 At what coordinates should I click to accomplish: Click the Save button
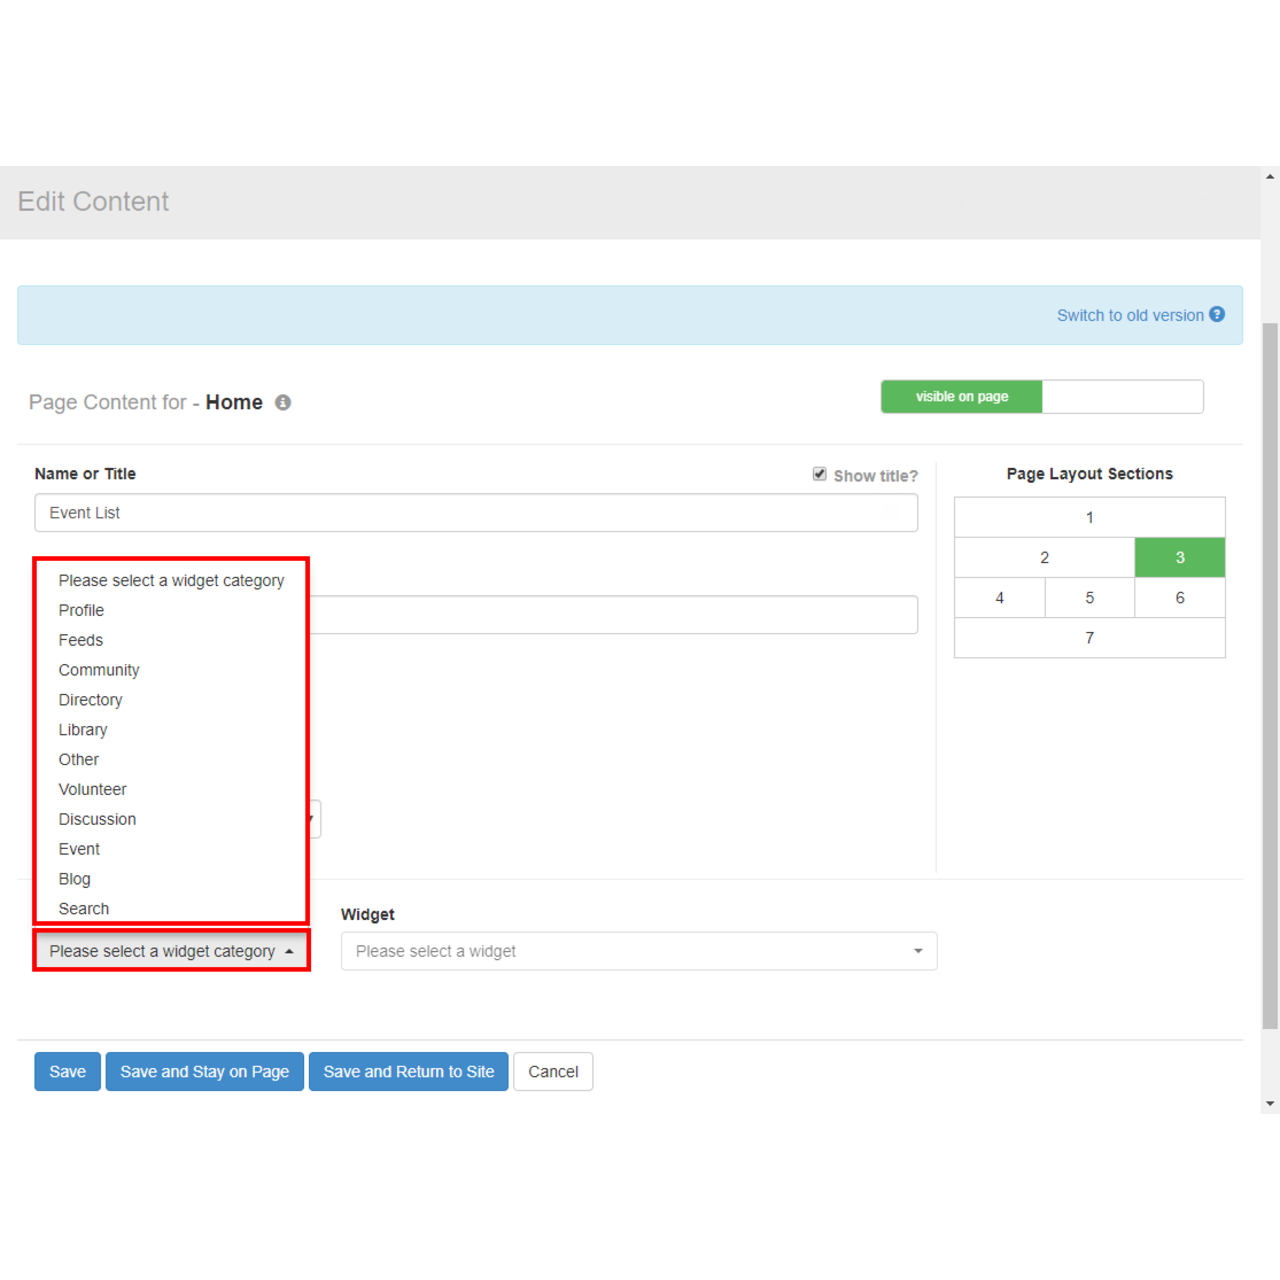67,1072
